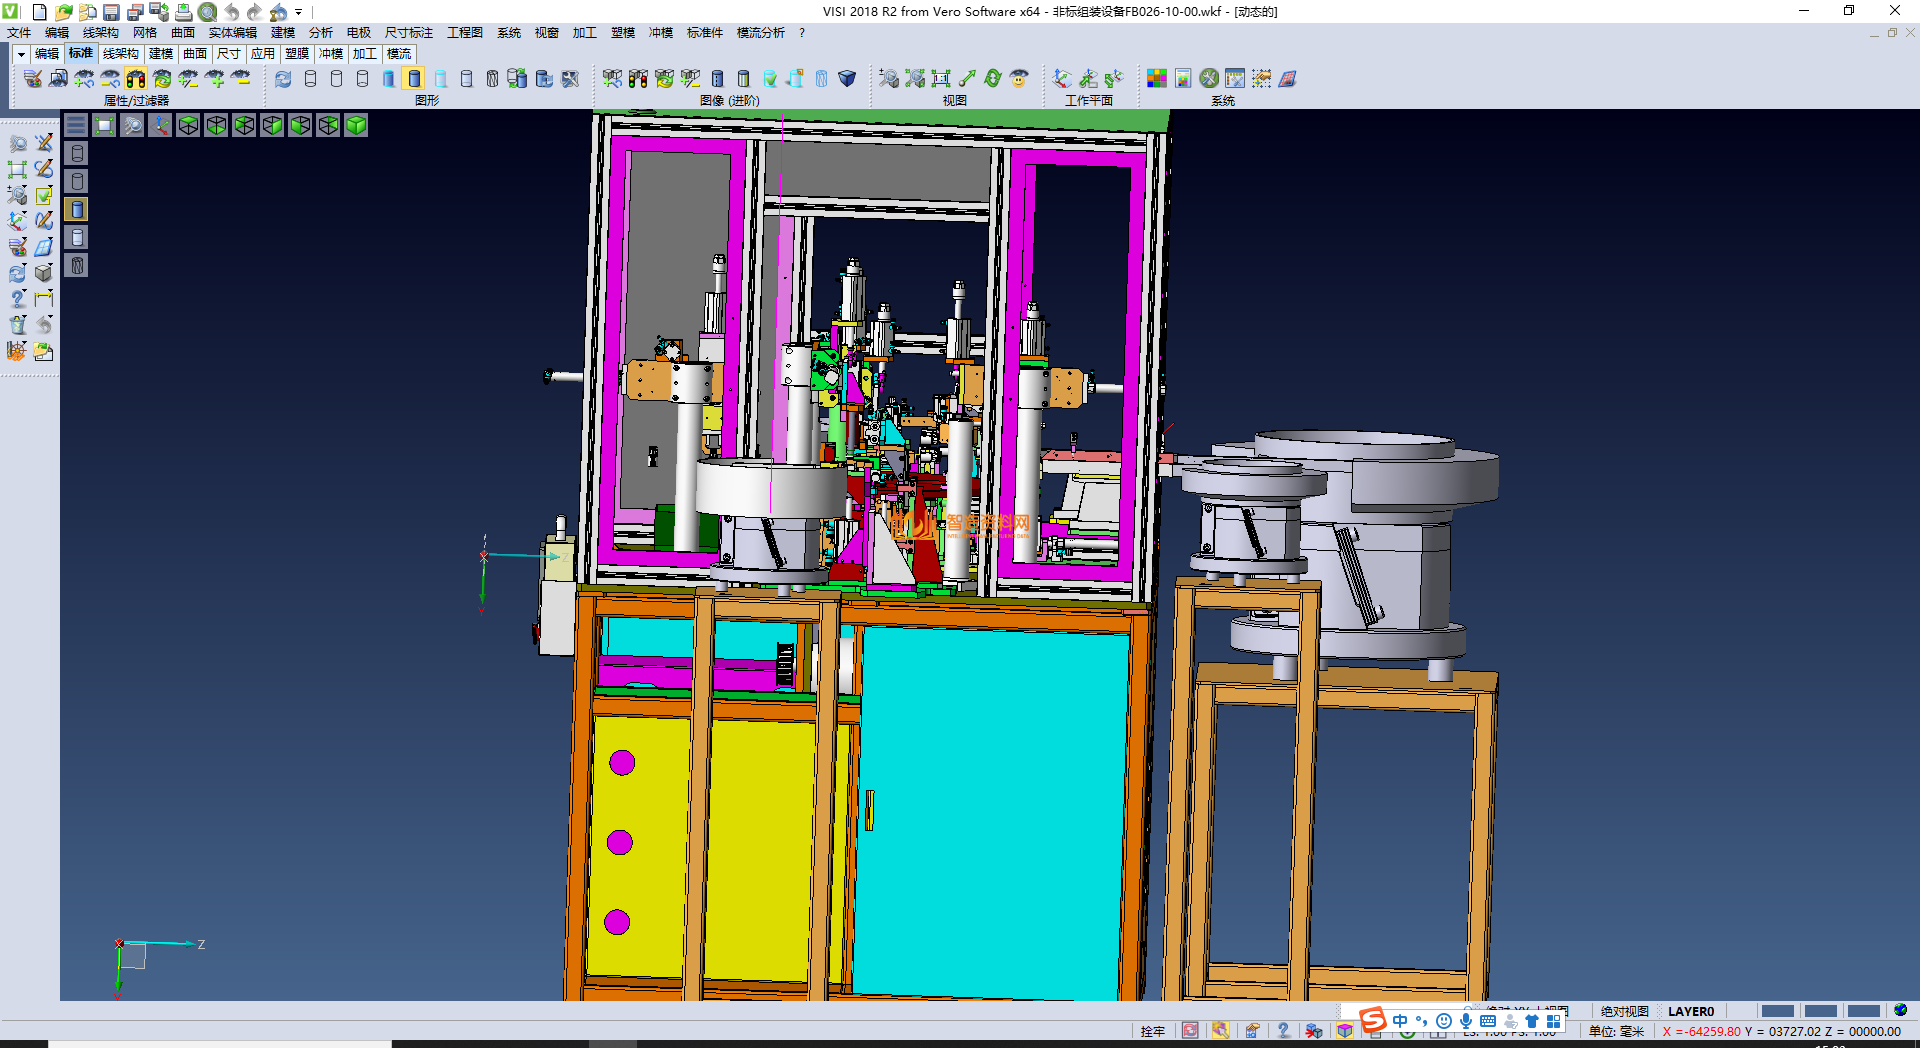Image resolution: width=1920 pixels, height=1048 pixels.
Task: Click the first blue color swatch in status bar
Action: pyautogui.click(x=1777, y=1011)
